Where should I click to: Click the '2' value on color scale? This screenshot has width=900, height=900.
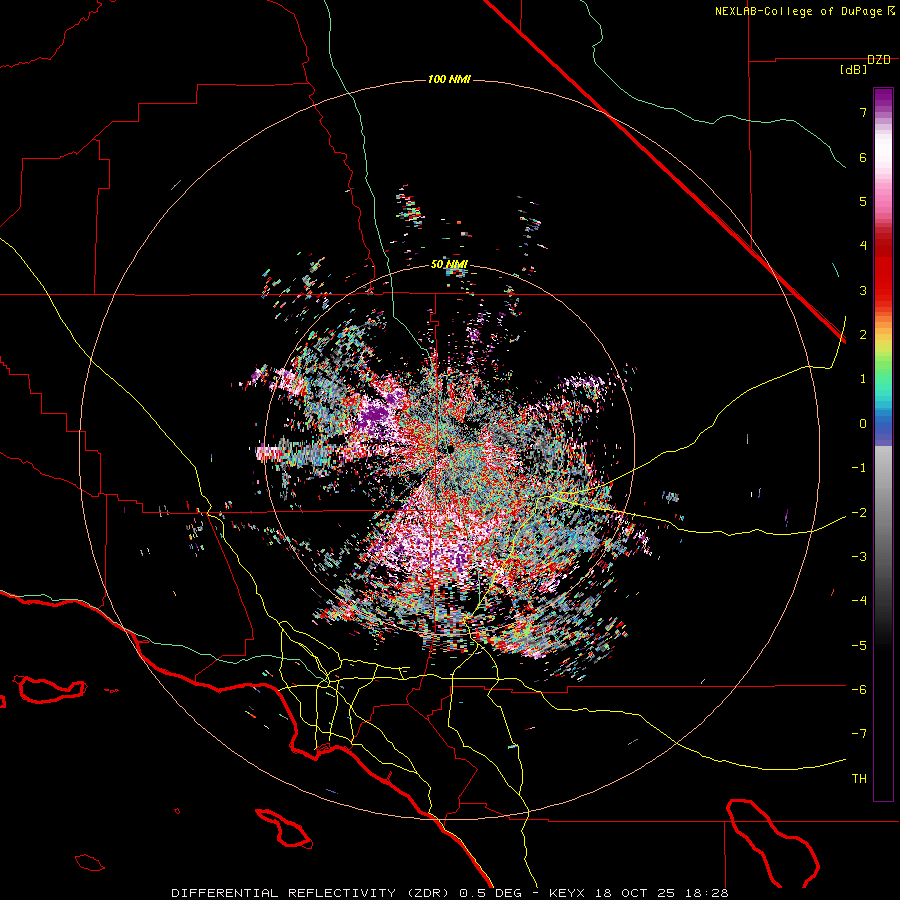[x=863, y=335]
